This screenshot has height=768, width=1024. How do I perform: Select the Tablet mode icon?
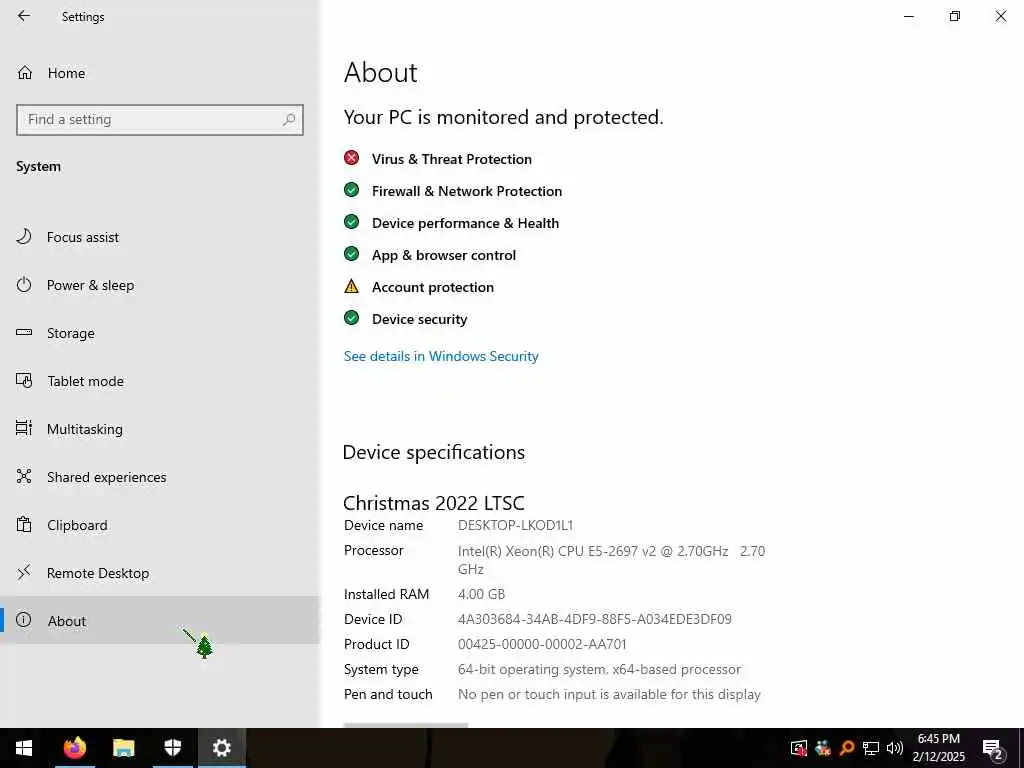point(24,380)
